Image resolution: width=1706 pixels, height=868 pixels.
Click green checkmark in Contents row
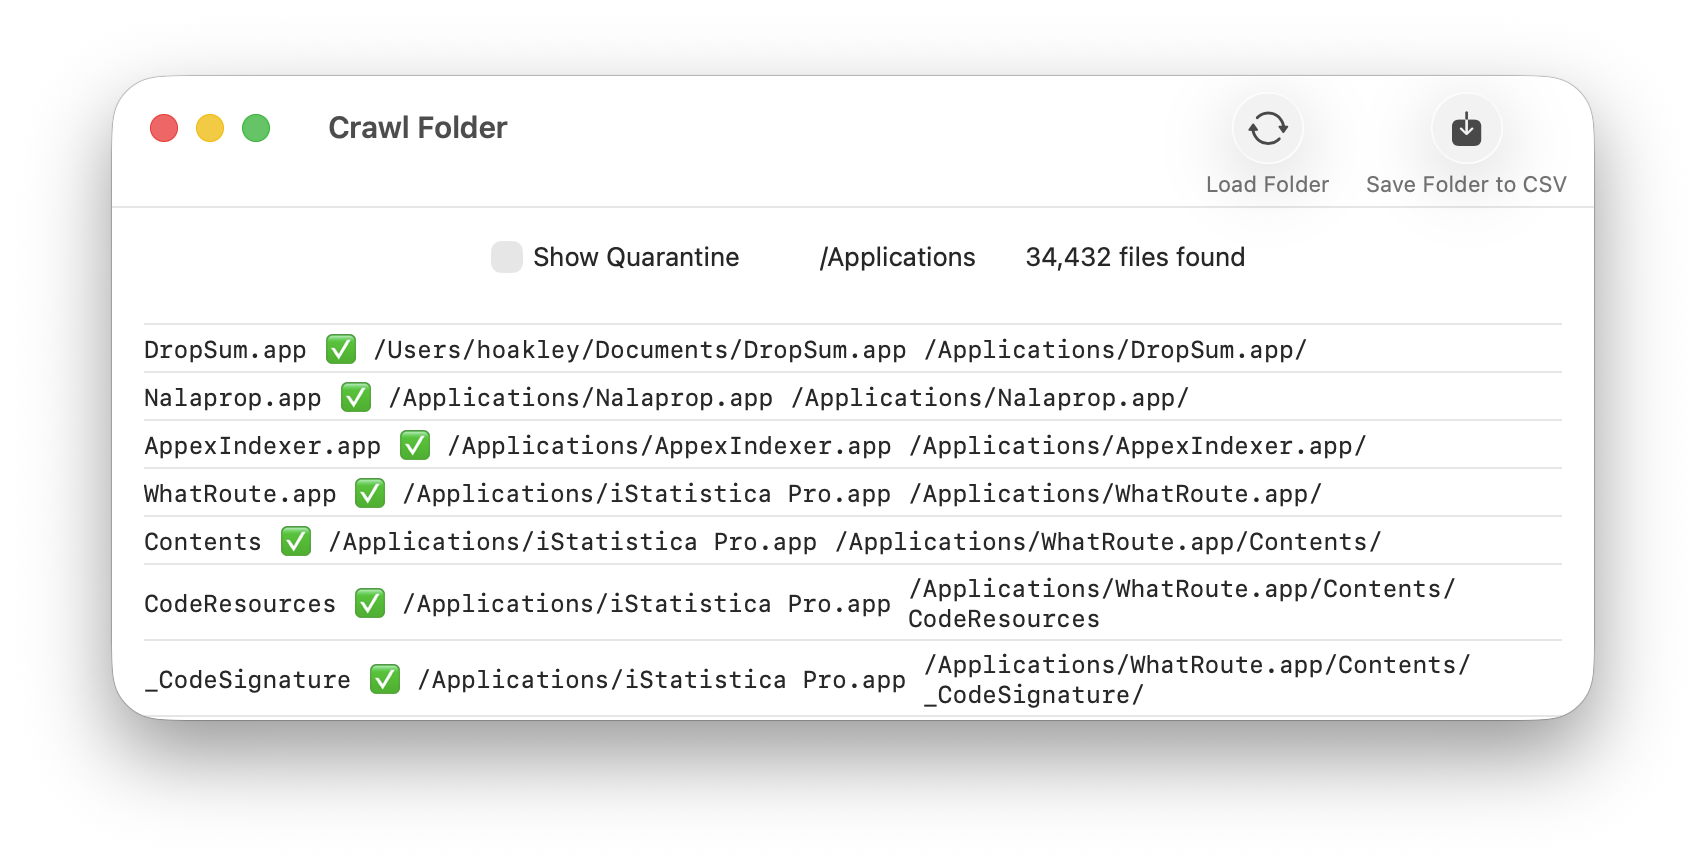[296, 542]
